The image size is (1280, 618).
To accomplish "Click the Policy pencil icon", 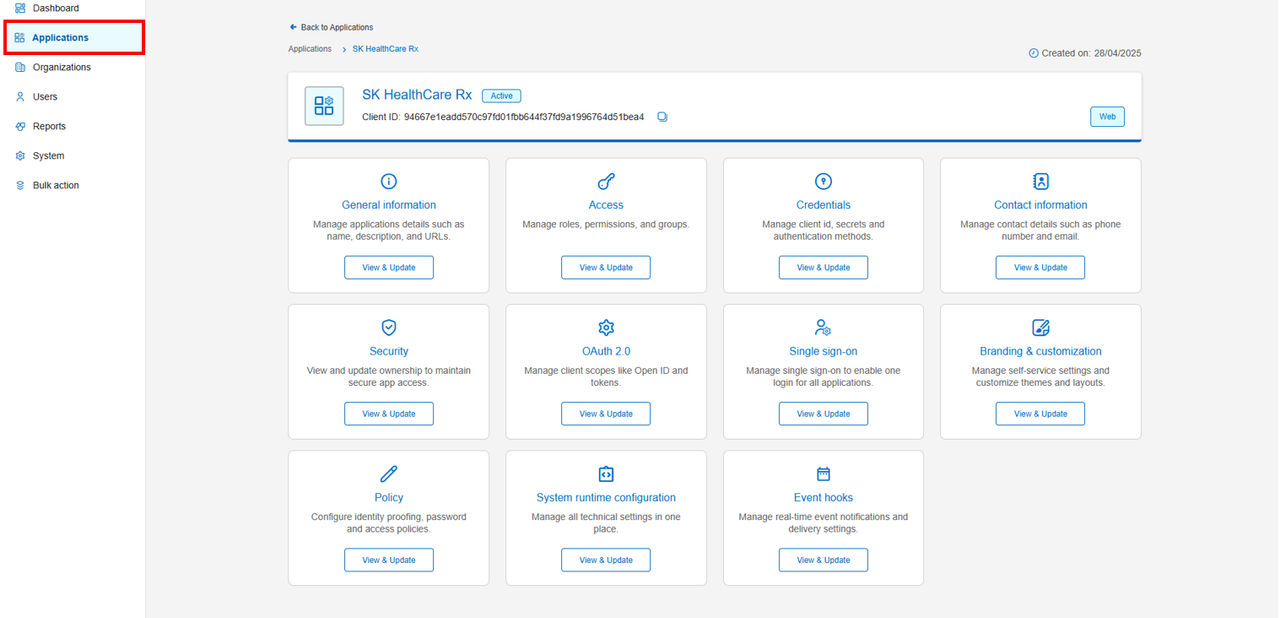I will pyautogui.click(x=389, y=474).
